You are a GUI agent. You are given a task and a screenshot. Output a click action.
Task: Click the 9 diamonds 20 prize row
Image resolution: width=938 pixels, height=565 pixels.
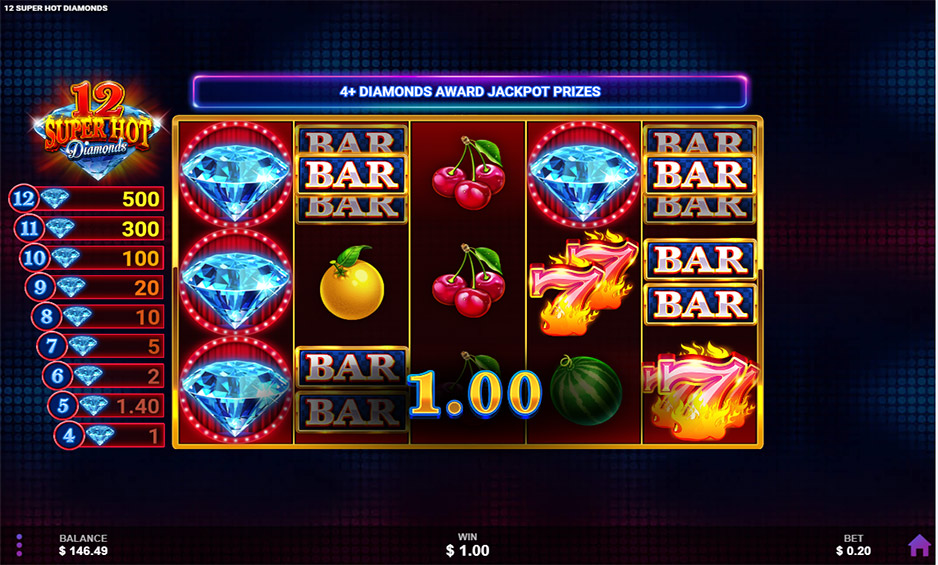click(x=95, y=287)
